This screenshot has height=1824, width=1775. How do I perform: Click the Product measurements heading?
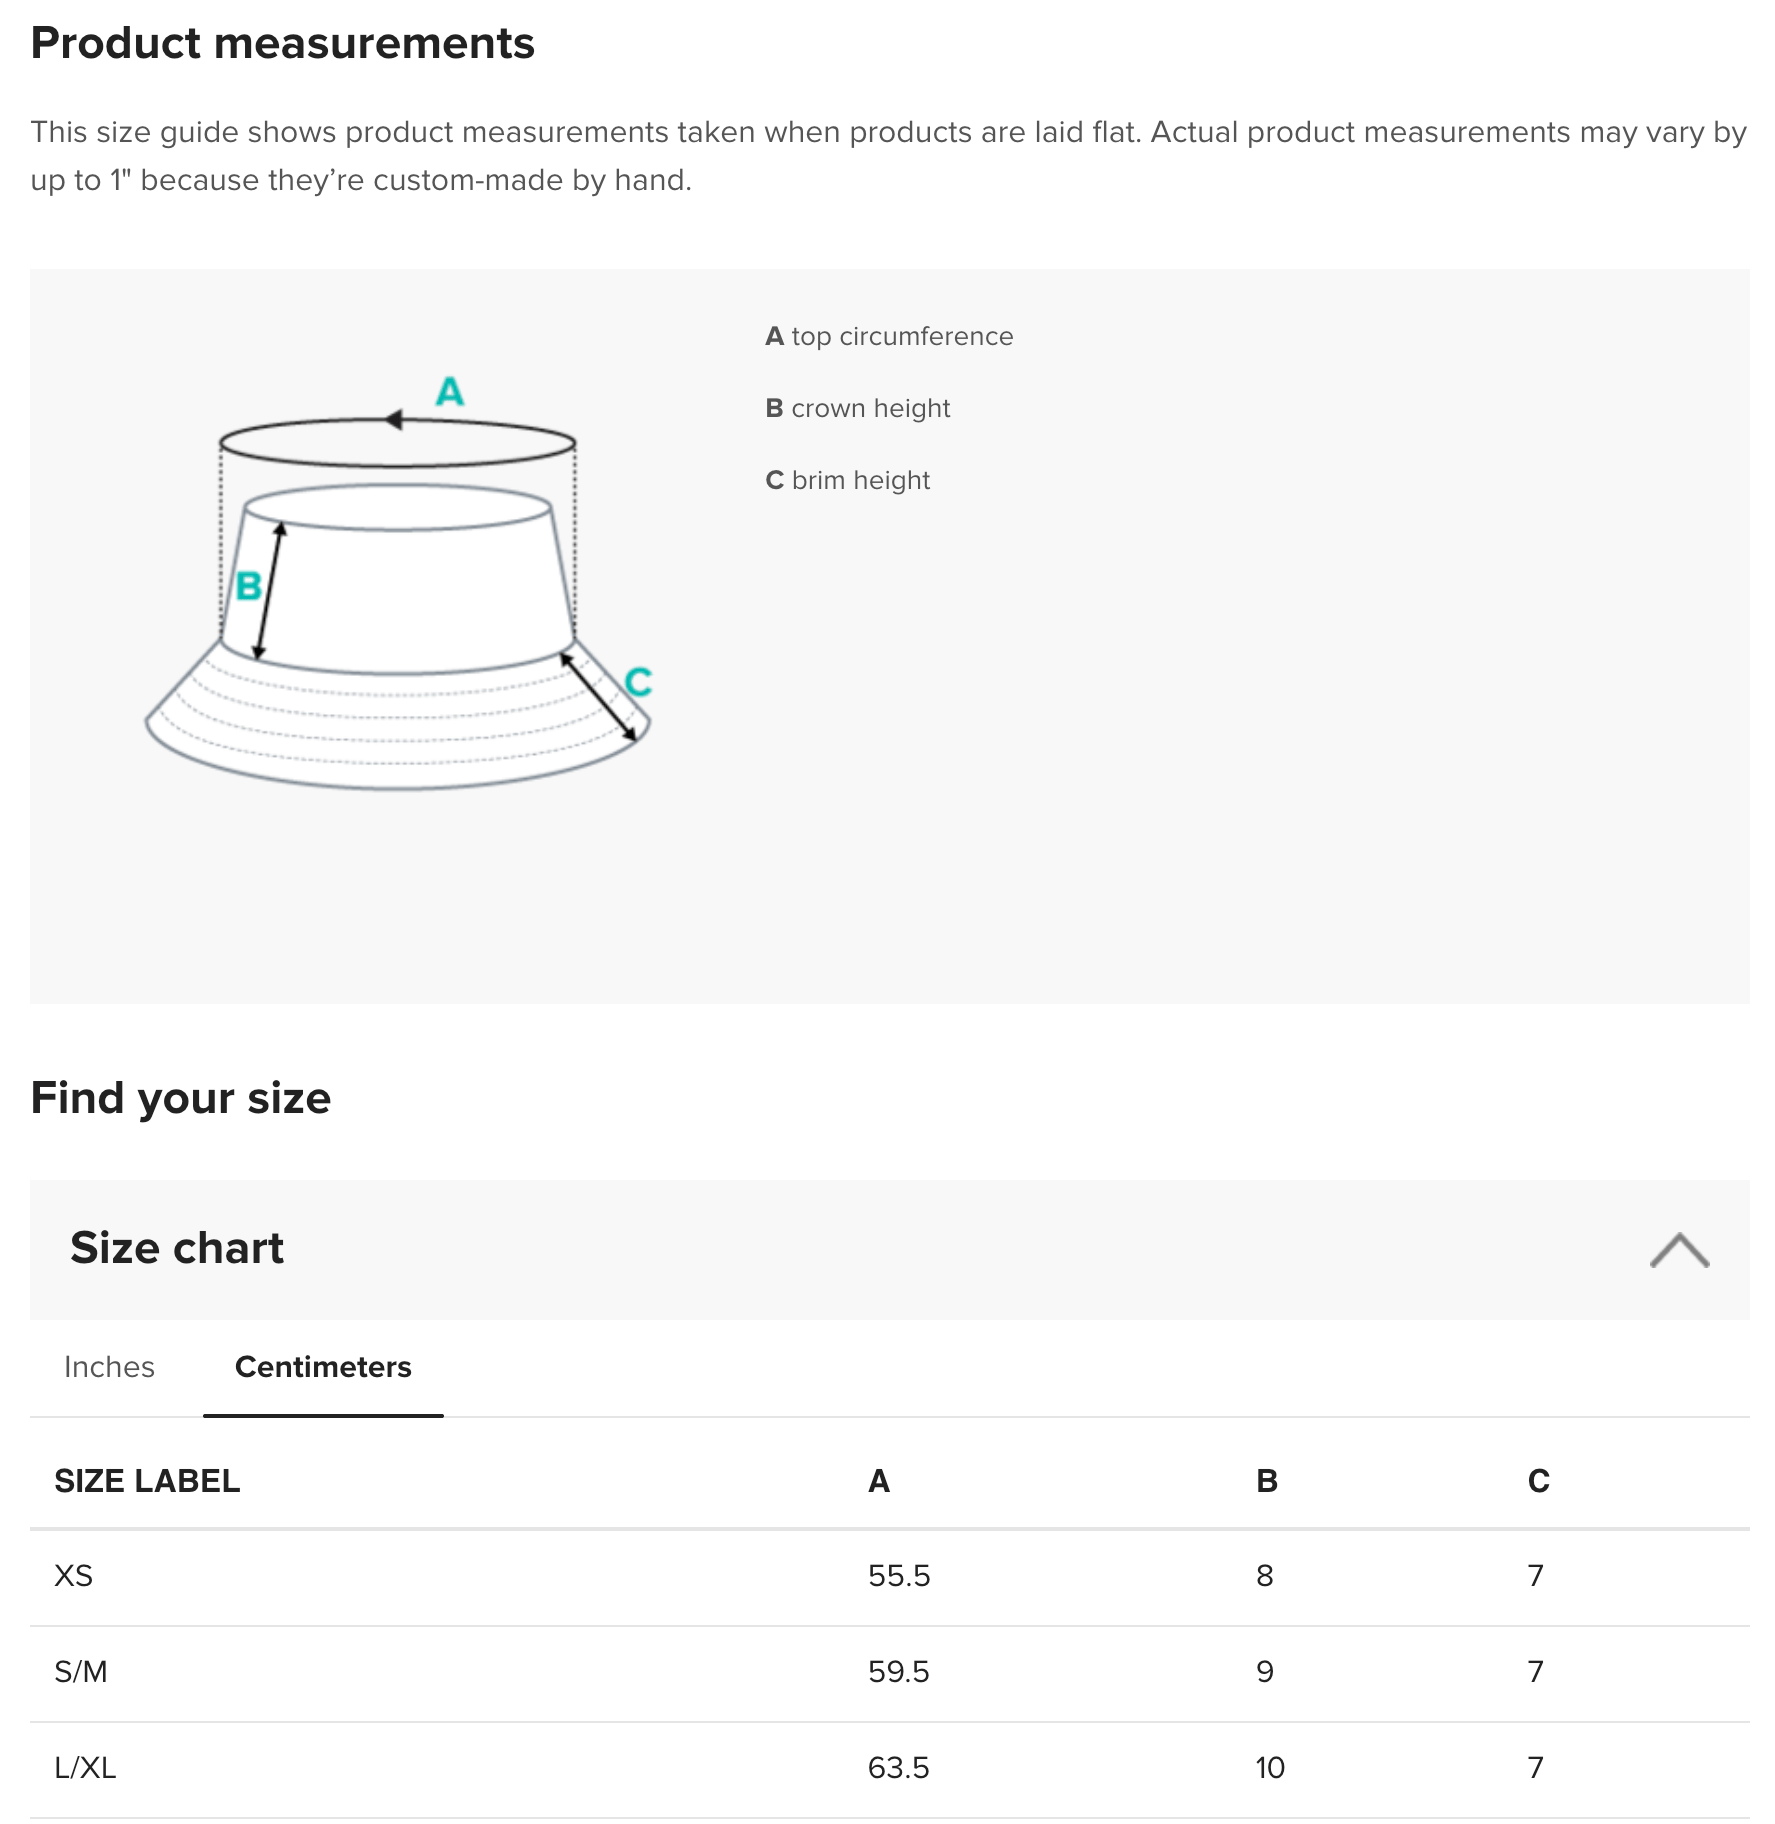[x=283, y=43]
